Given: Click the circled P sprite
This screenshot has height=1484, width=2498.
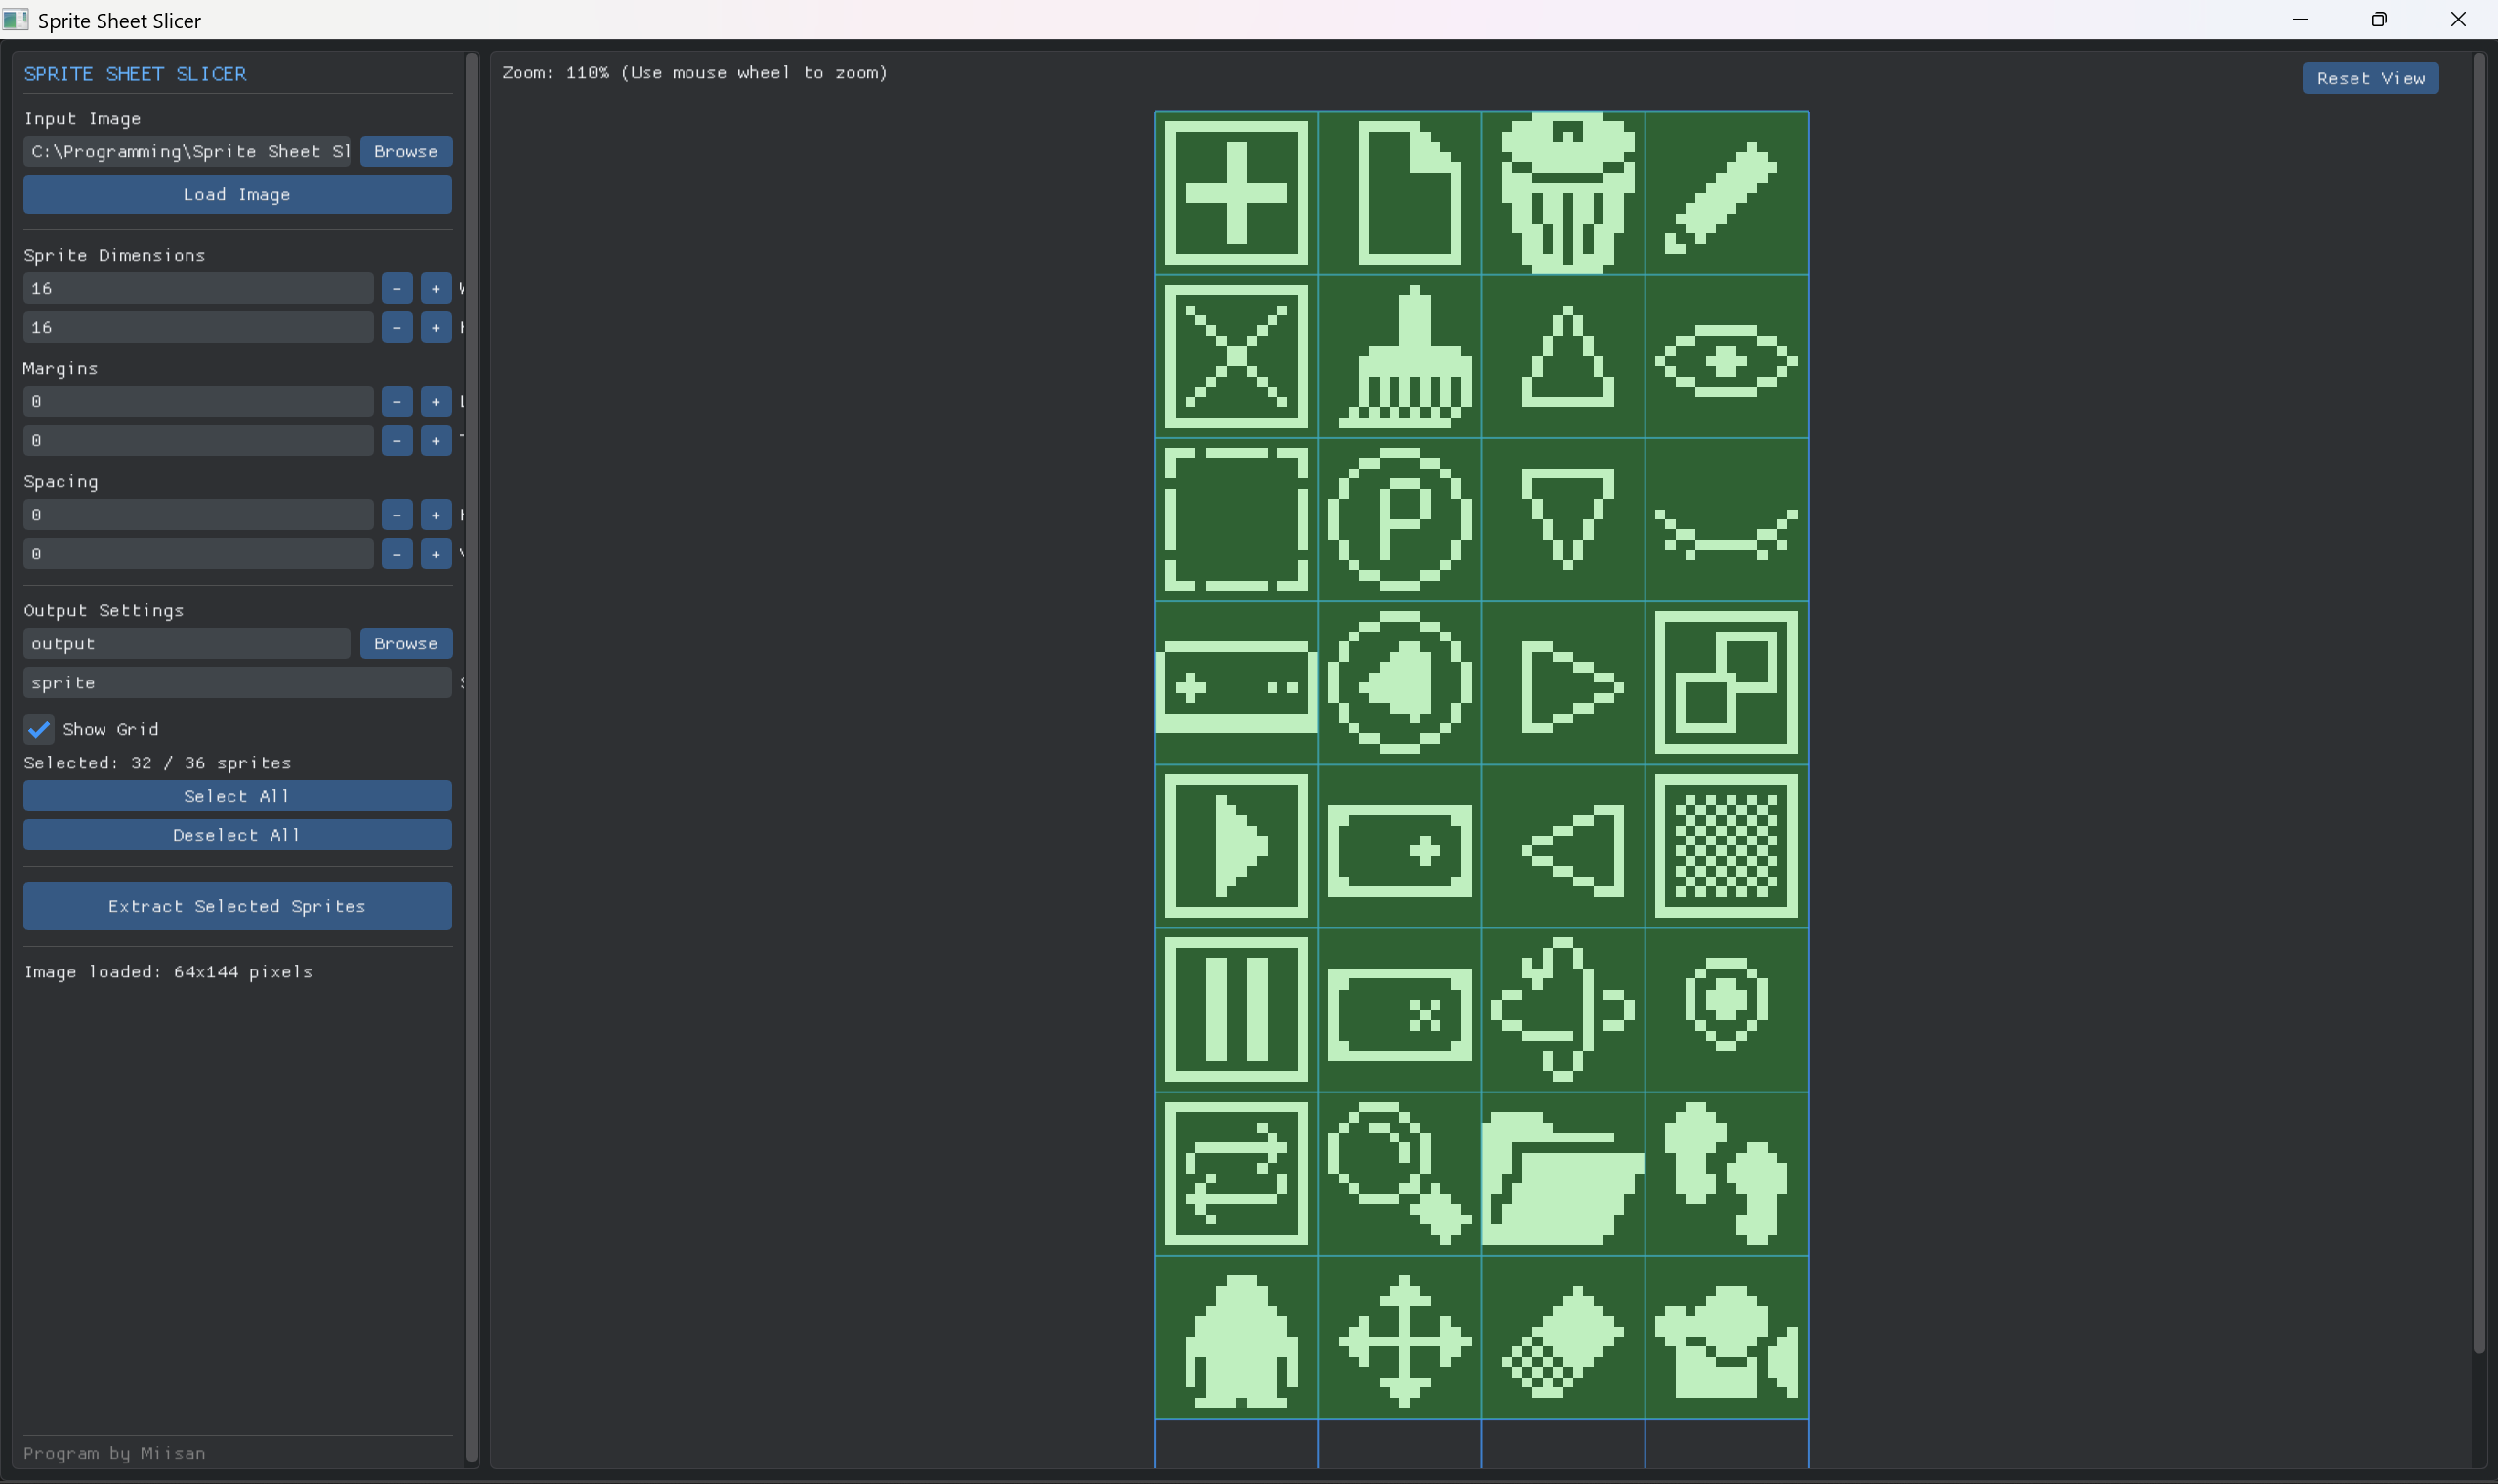Looking at the screenshot, I should pyautogui.click(x=1399, y=520).
